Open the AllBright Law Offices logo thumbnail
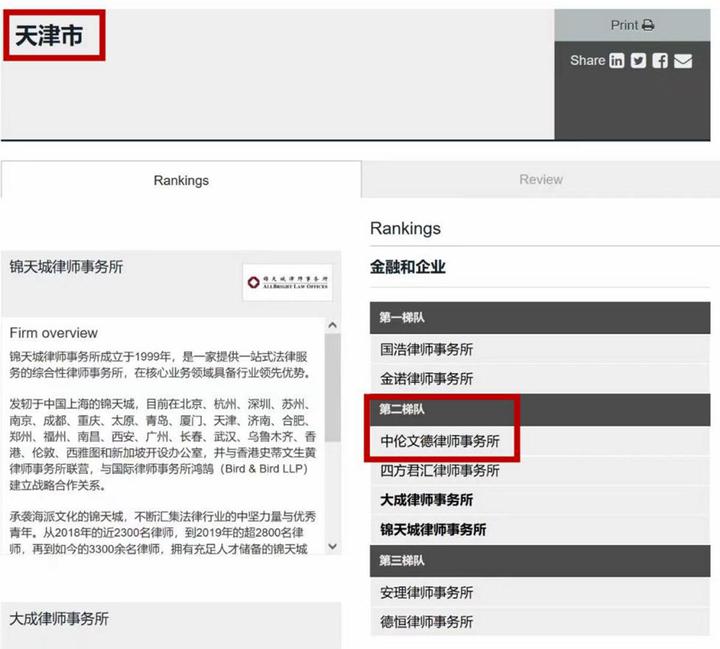Viewport: 720px width, 649px height. (x=287, y=282)
